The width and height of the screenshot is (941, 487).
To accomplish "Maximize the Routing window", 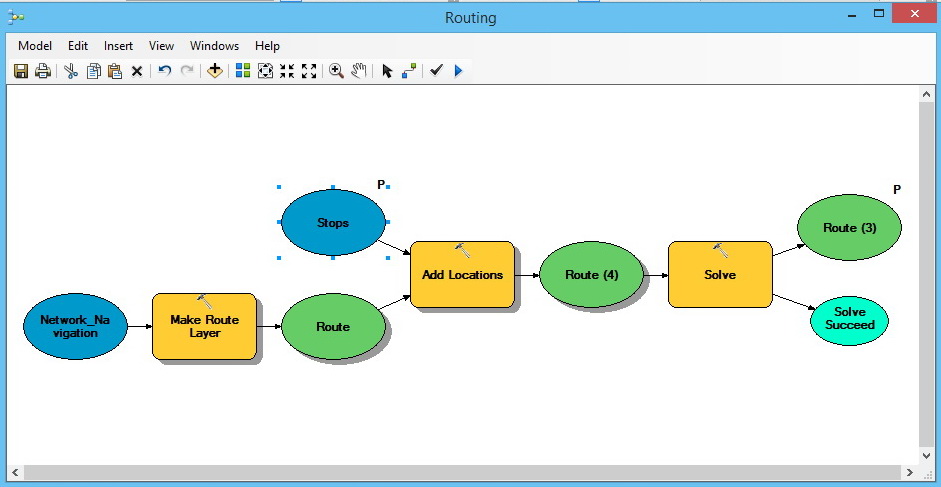I will [879, 13].
